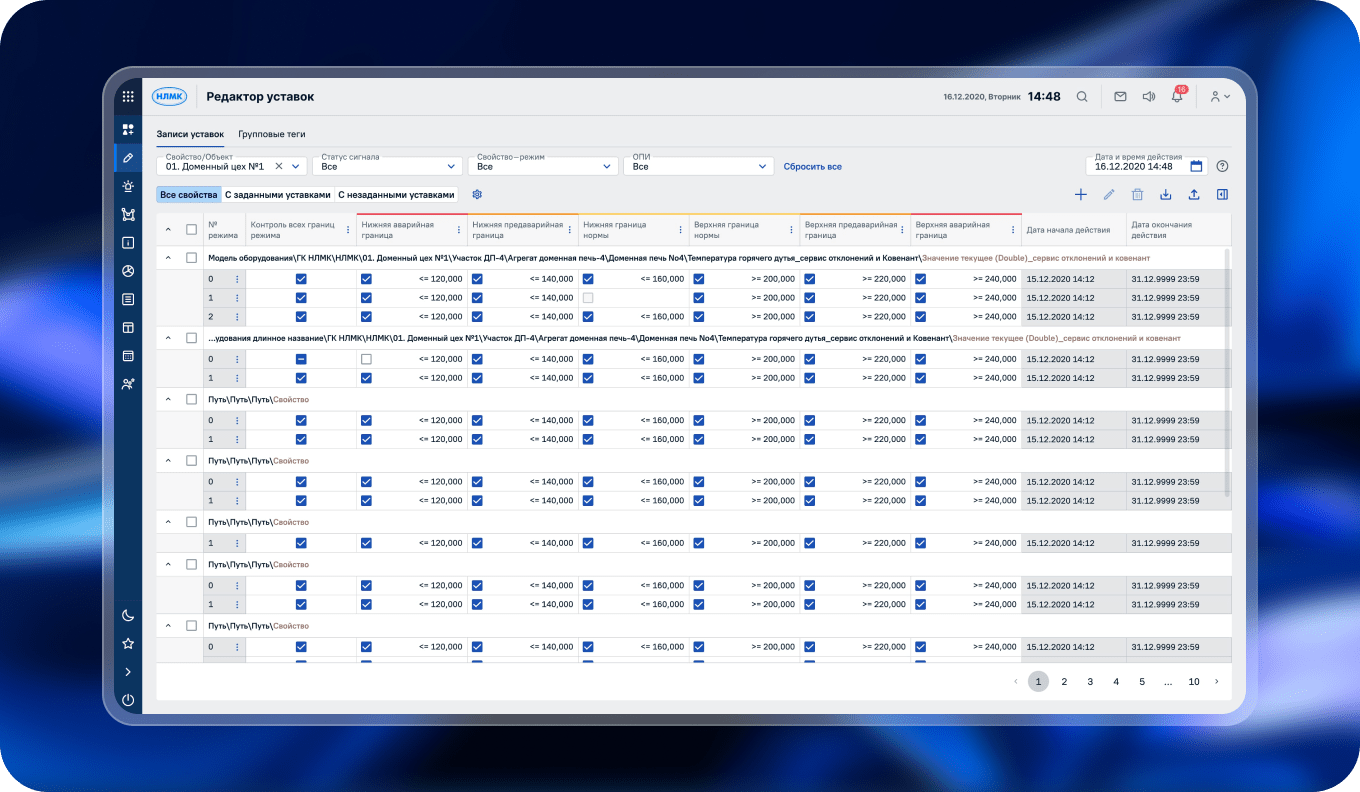
Task: Select the 'С незаданными уставками' filter
Action: click(x=396, y=195)
